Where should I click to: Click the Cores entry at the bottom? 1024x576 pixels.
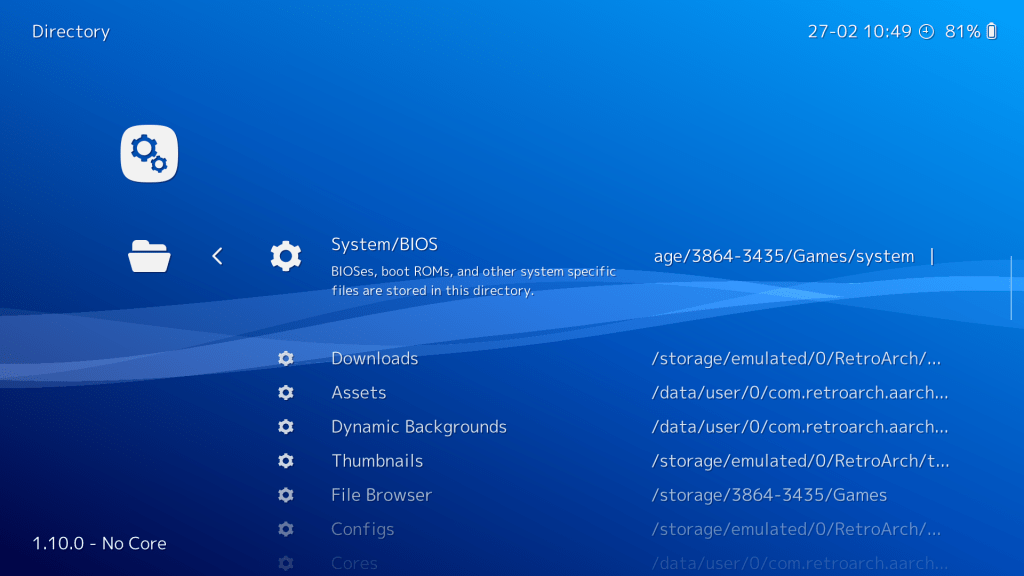coord(354,563)
